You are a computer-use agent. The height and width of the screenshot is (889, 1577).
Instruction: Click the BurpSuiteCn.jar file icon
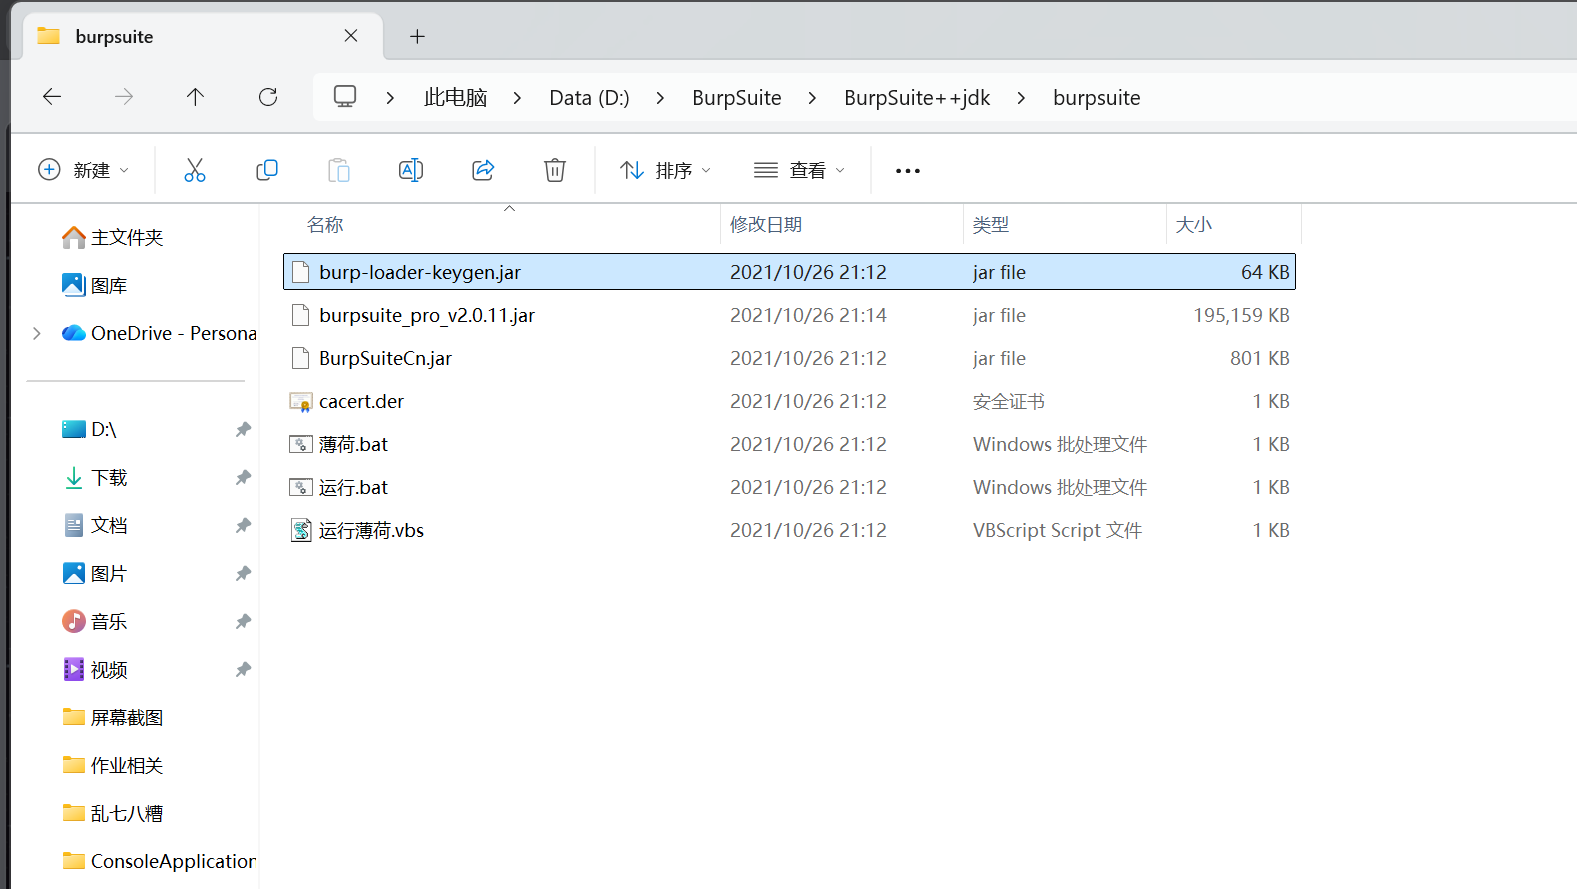coord(301,358)
